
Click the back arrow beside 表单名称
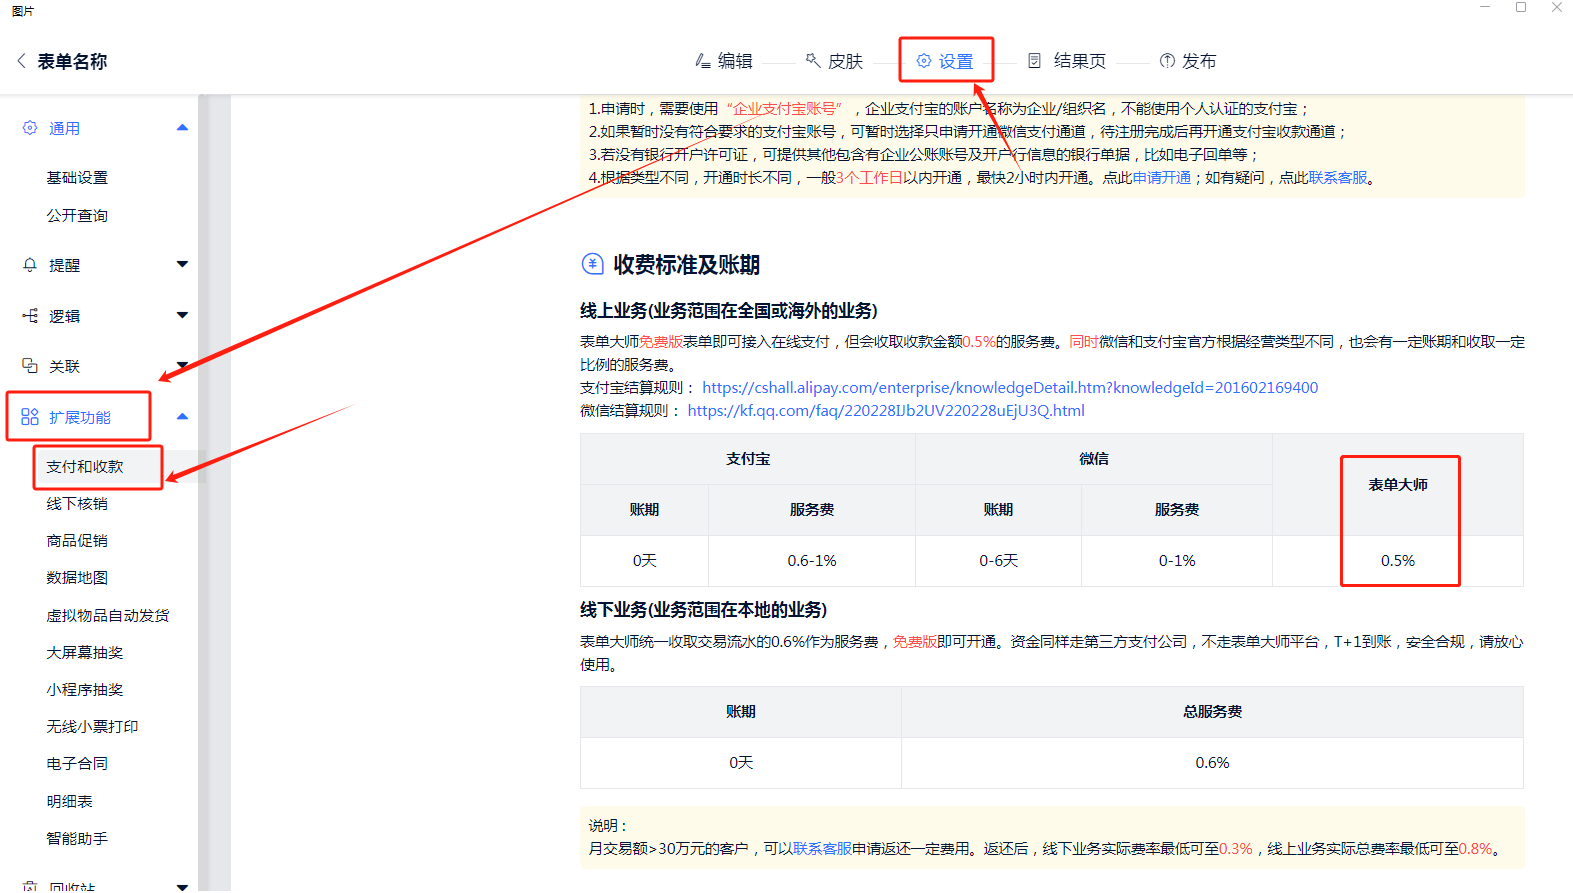[x=21, y=61]
